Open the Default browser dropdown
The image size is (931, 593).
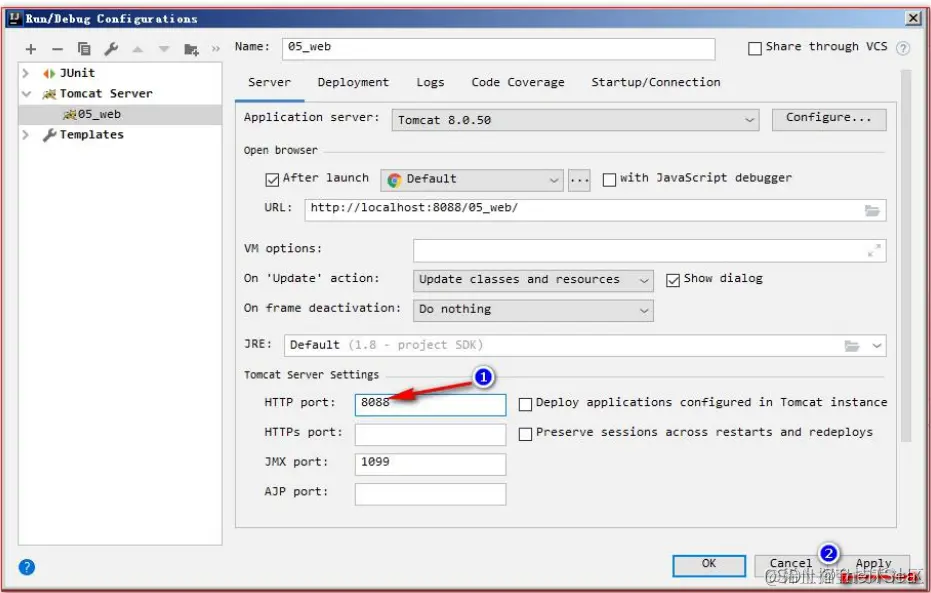(472, 180)
